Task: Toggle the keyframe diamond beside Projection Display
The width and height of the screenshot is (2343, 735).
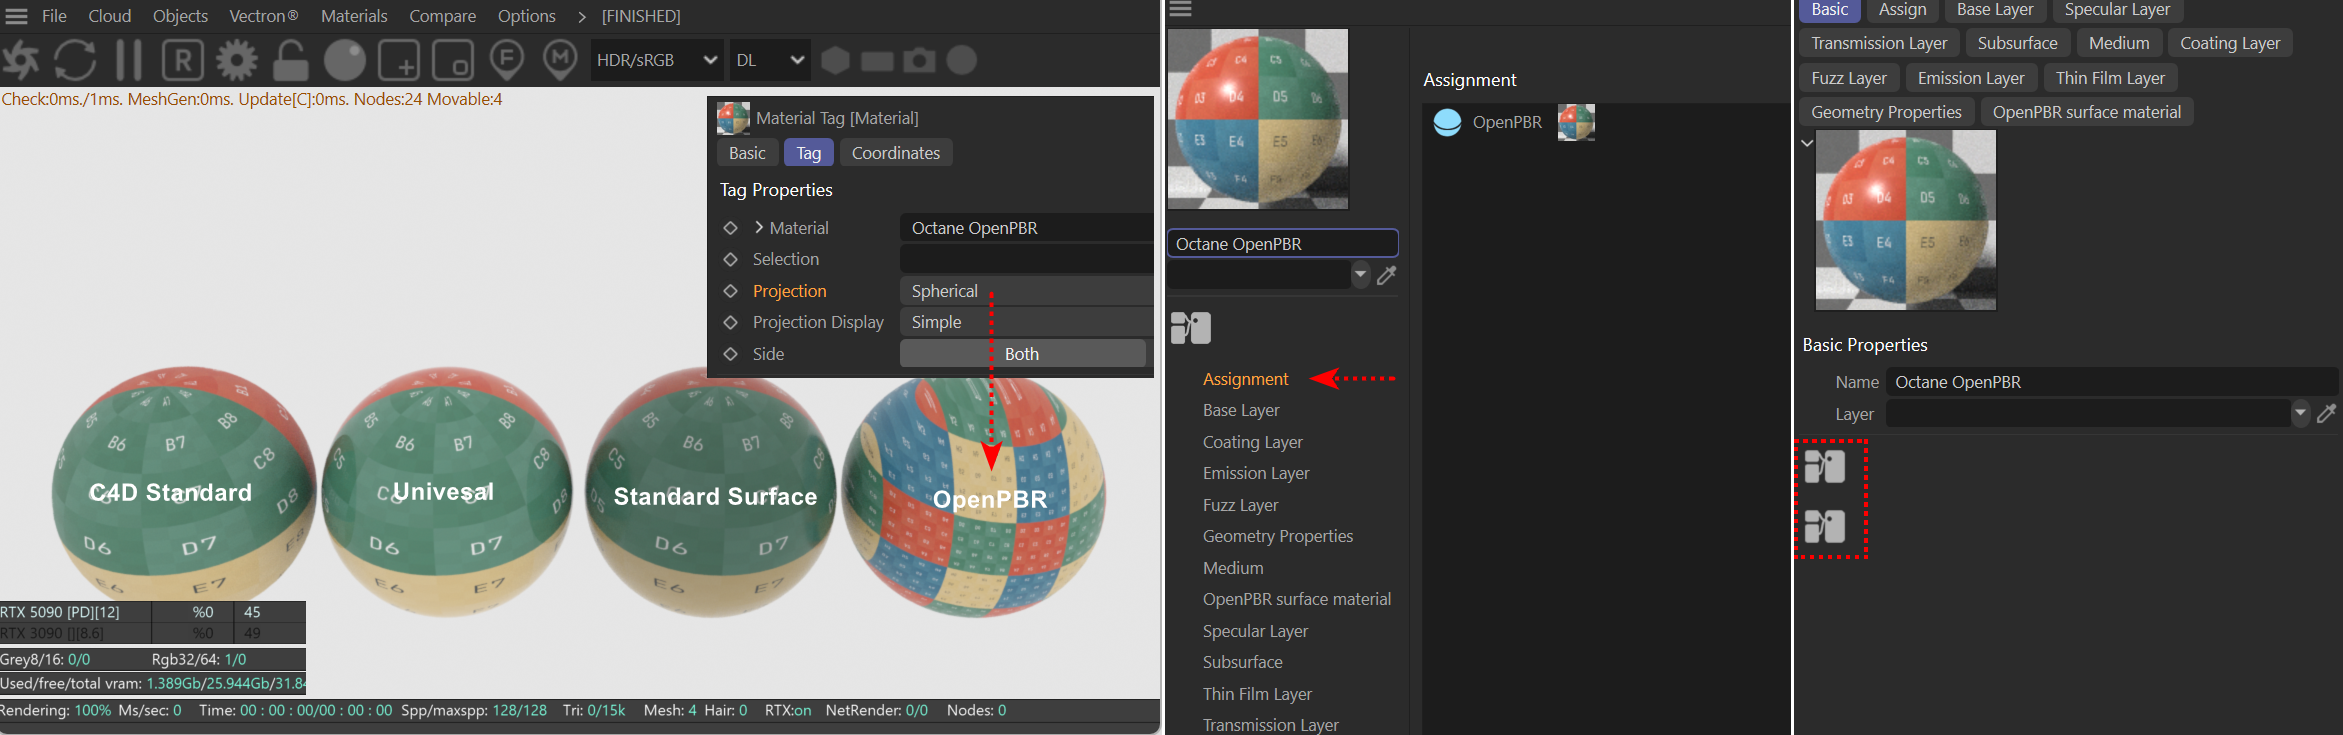Action: point(731,322)
